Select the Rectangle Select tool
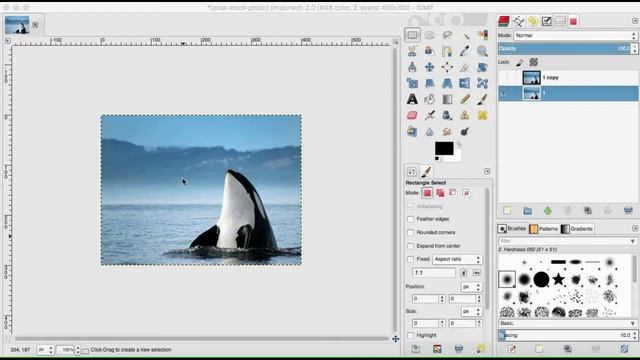The width and height of the screenshot is (640, 360). coord(412,35)
